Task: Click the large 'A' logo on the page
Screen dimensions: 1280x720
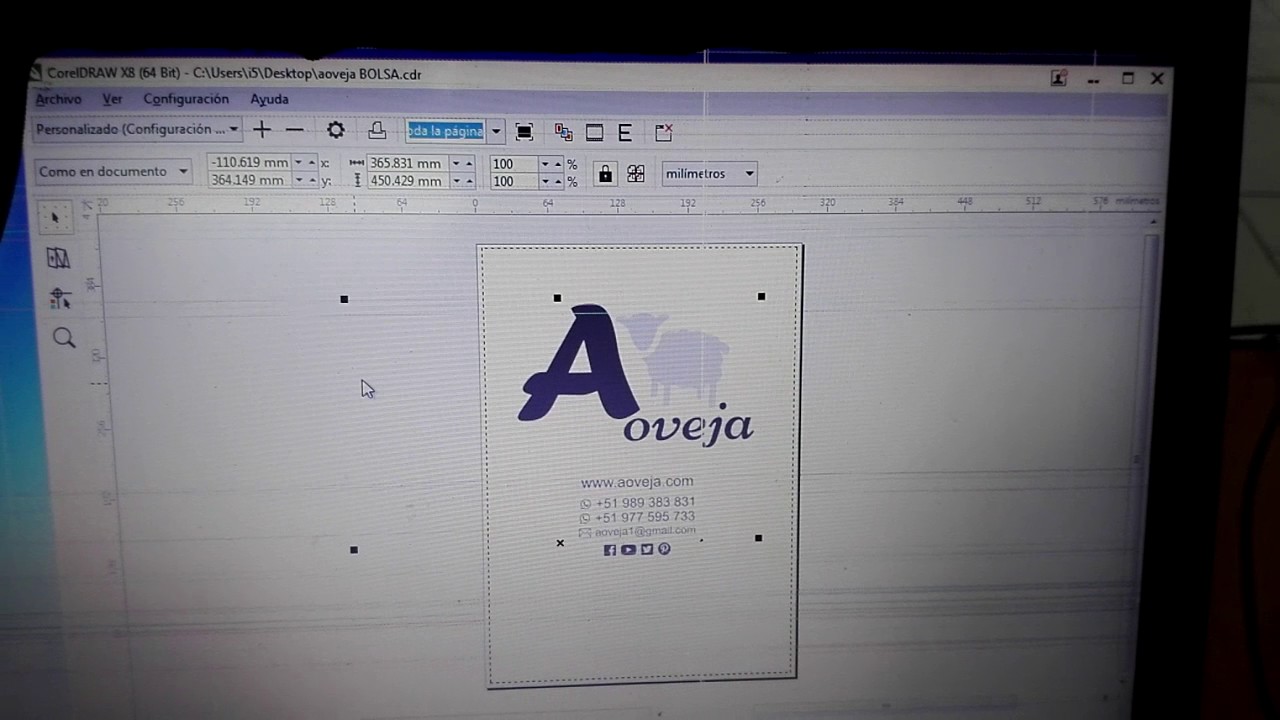Action: click(x=580, y=362)
